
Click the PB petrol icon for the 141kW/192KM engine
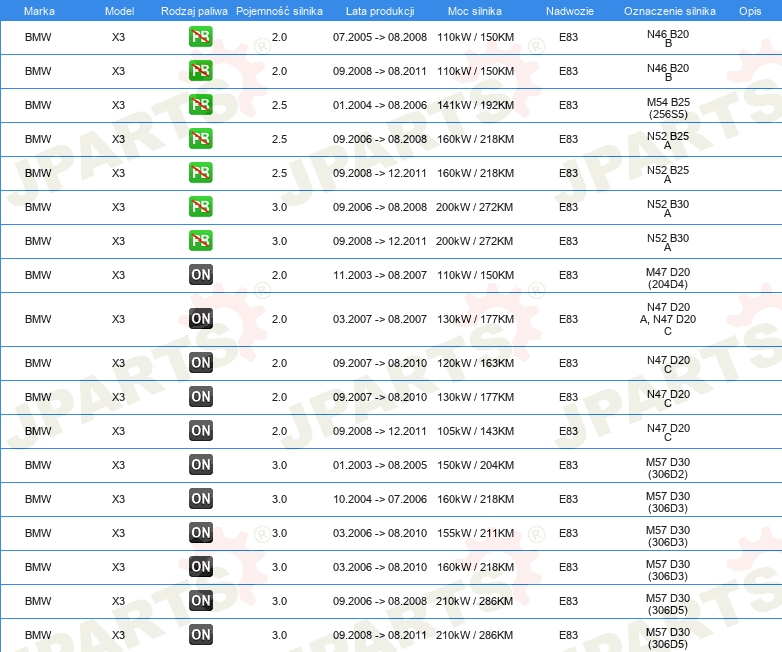pyautogui.click(x=201, y=105)
